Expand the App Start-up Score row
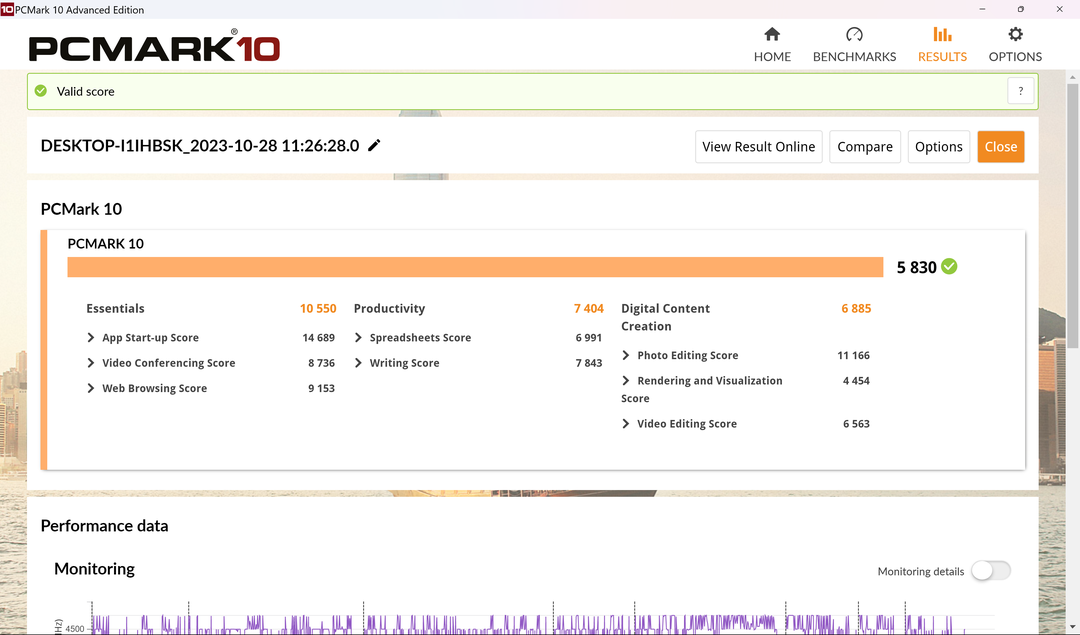The width and height of the screenshot is (1080, 635). coord(91,338)
